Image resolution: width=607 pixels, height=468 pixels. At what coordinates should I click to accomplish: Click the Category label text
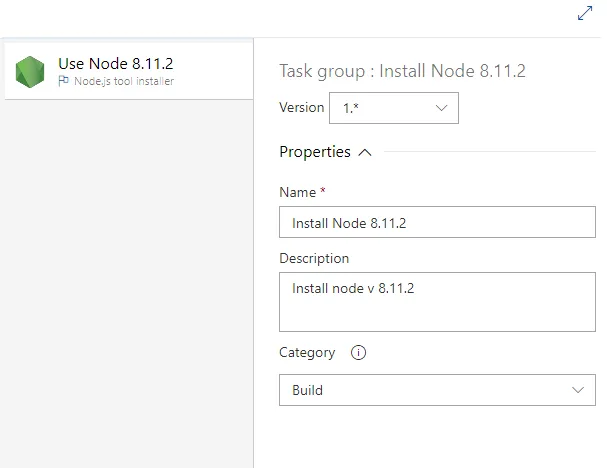307,353
